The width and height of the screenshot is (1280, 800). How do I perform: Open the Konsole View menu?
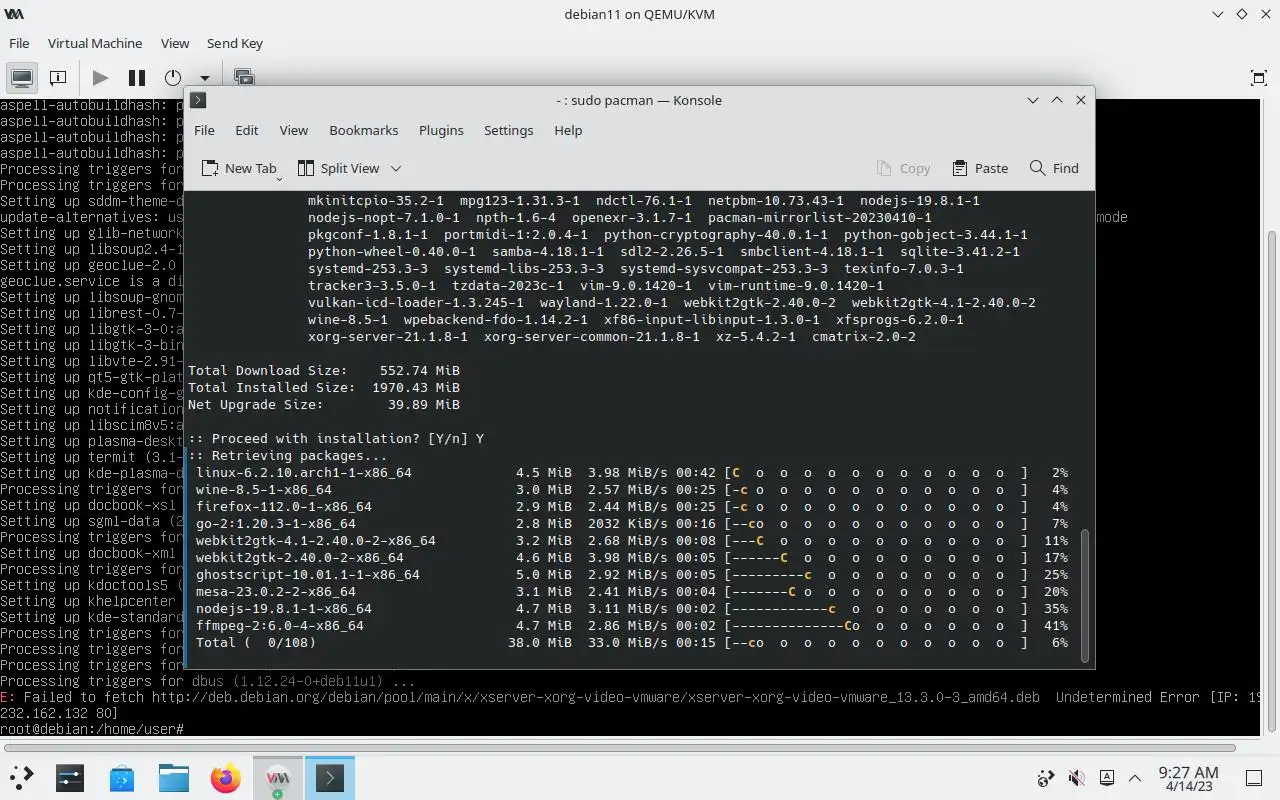294,130
